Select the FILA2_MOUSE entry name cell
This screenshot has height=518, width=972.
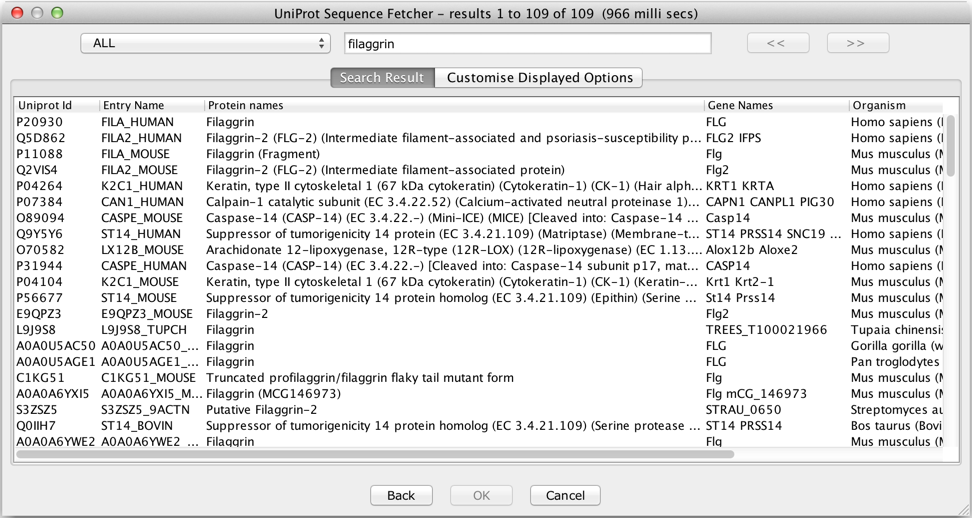pos(139,170)
